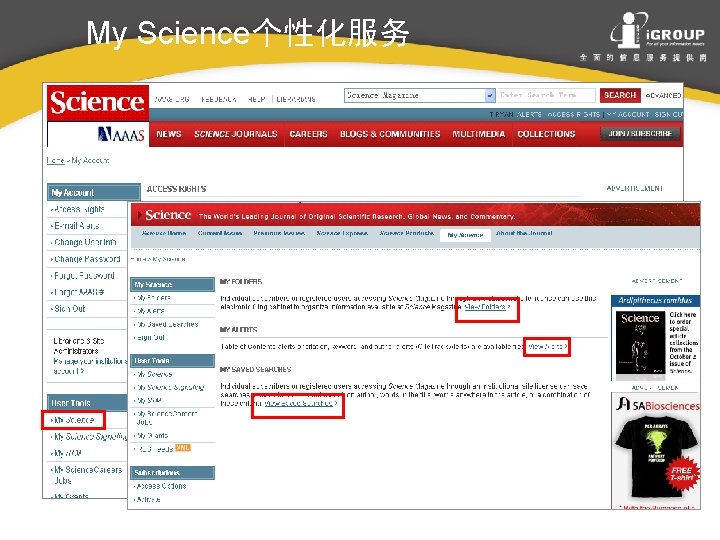Click the JOIN / SUBSCRIBE button
The height and width of the screenshot is (540, 720).
[x=640, y=134]
